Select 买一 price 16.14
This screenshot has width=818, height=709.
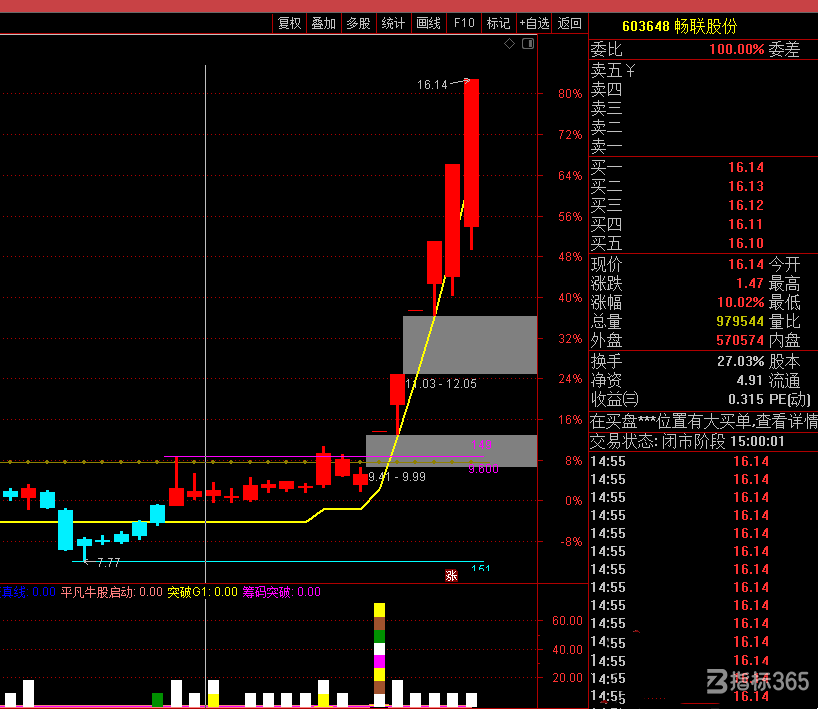click(x=746, y=167)
